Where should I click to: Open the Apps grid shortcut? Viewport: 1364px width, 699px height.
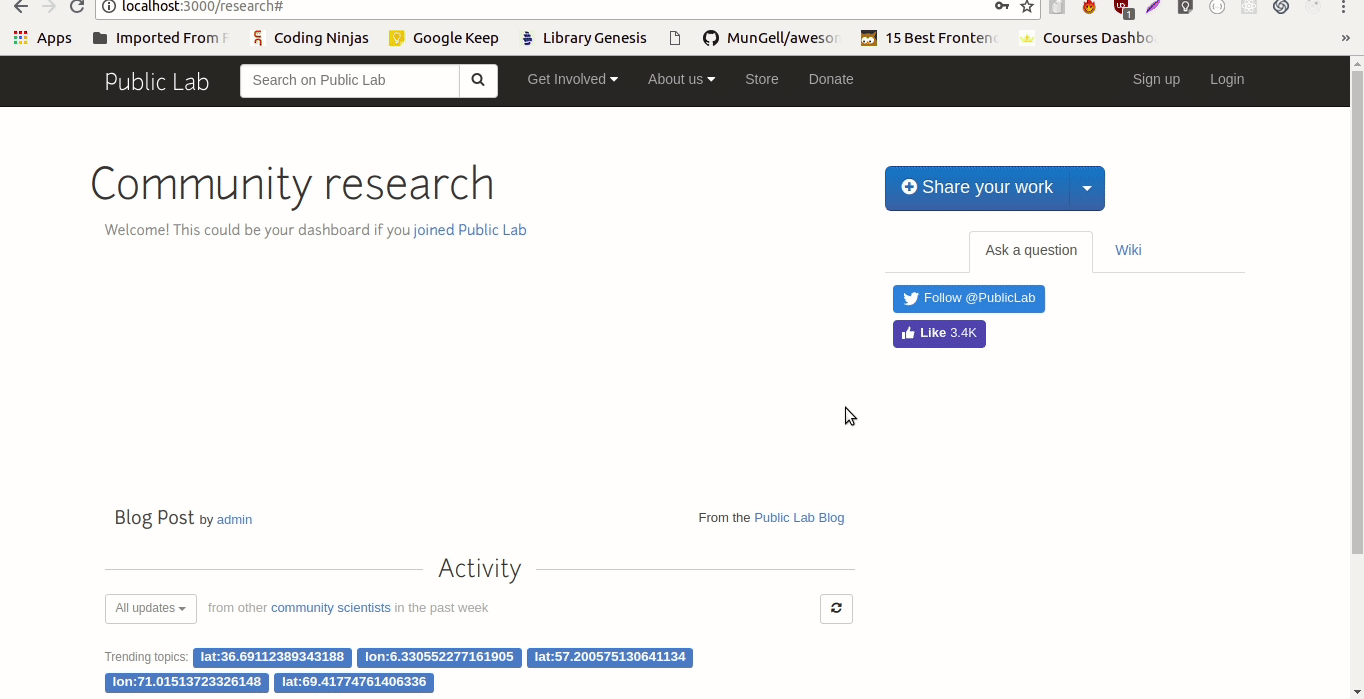click(x=43, y=38)
